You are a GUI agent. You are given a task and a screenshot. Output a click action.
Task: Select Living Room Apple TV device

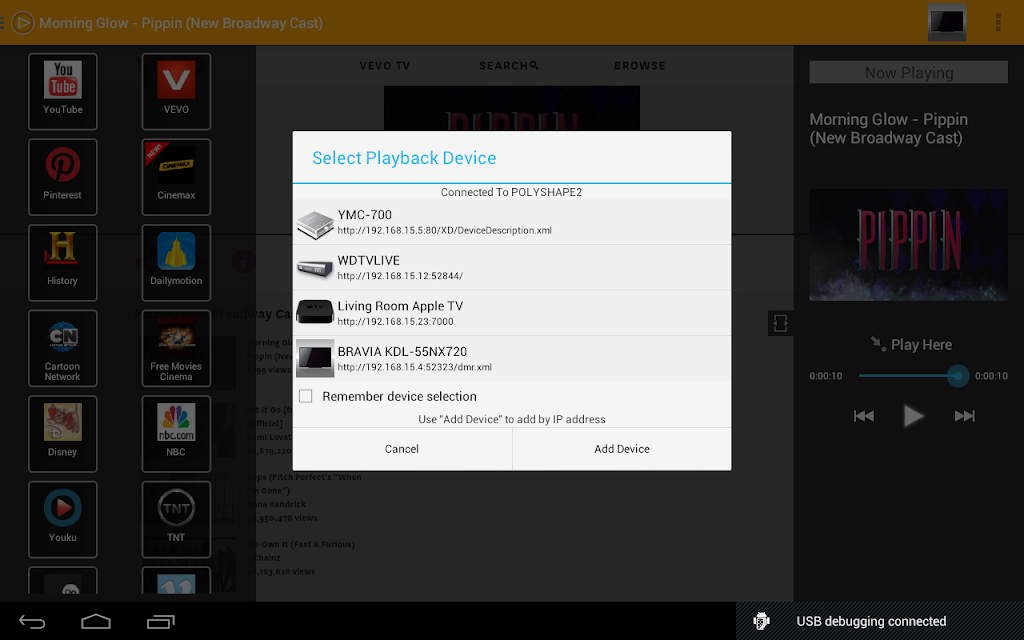pyautogui.click(x=511, y=313)
